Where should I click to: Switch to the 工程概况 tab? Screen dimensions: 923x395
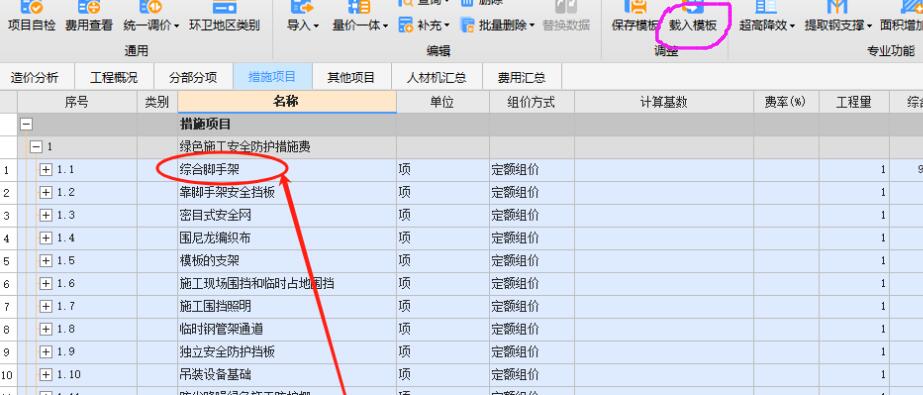(114, 77)
